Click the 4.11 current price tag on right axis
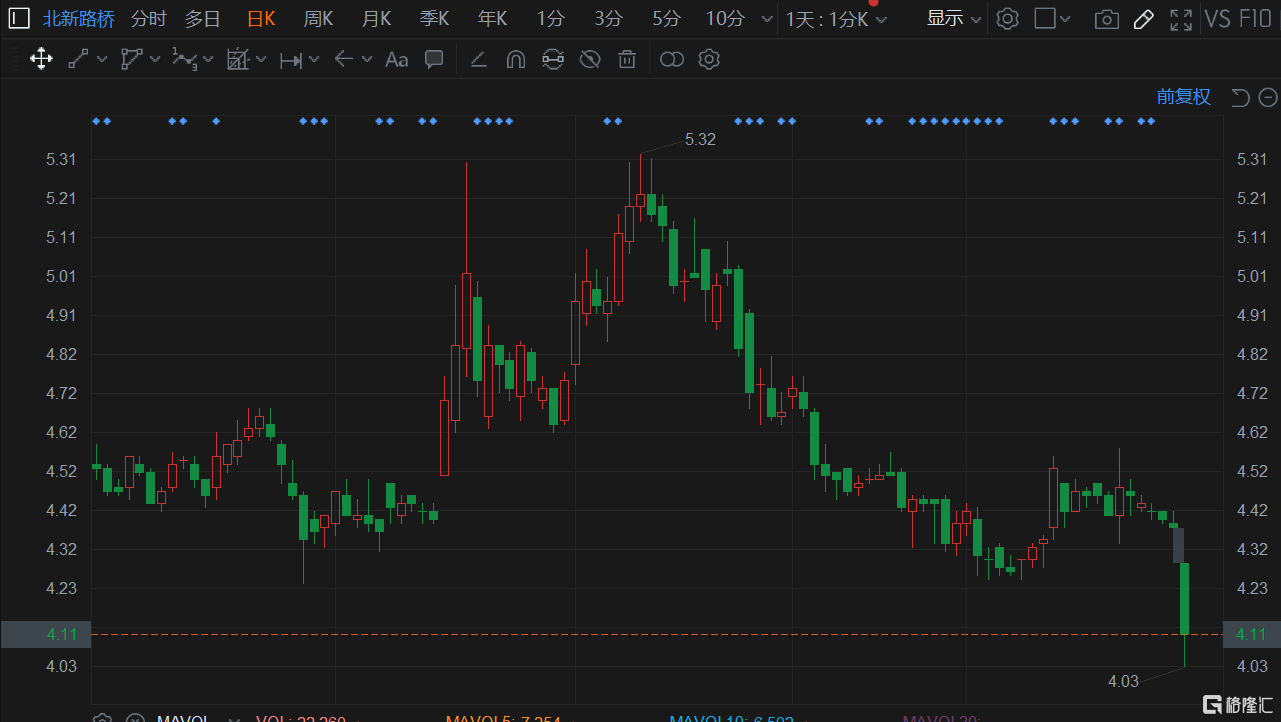 [x=1252, y=634]
